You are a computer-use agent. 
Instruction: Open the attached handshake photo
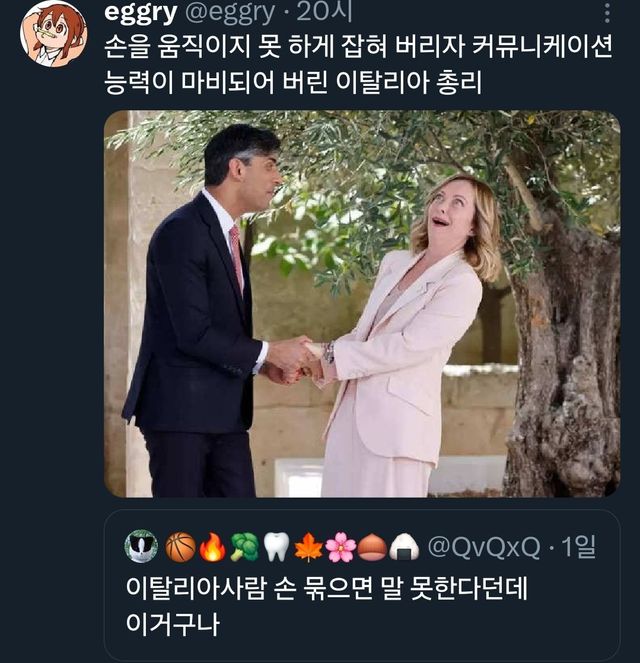tap(361, 304)
